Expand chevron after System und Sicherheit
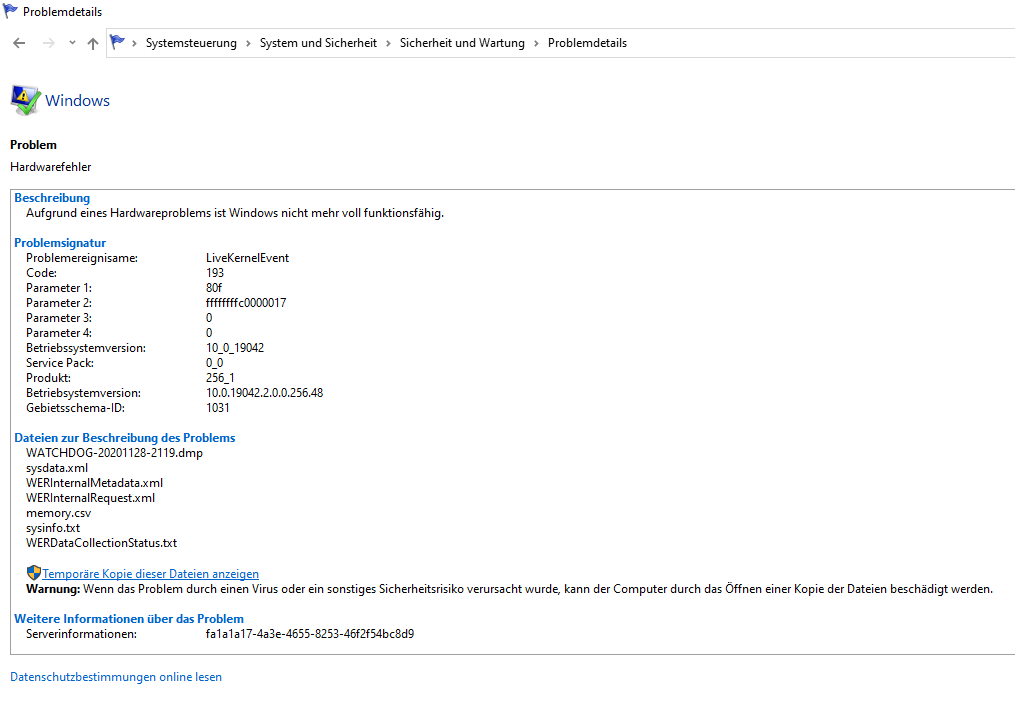Image resolution: width=1015 pixels, height=721 pixels. (x=388, y=43)
